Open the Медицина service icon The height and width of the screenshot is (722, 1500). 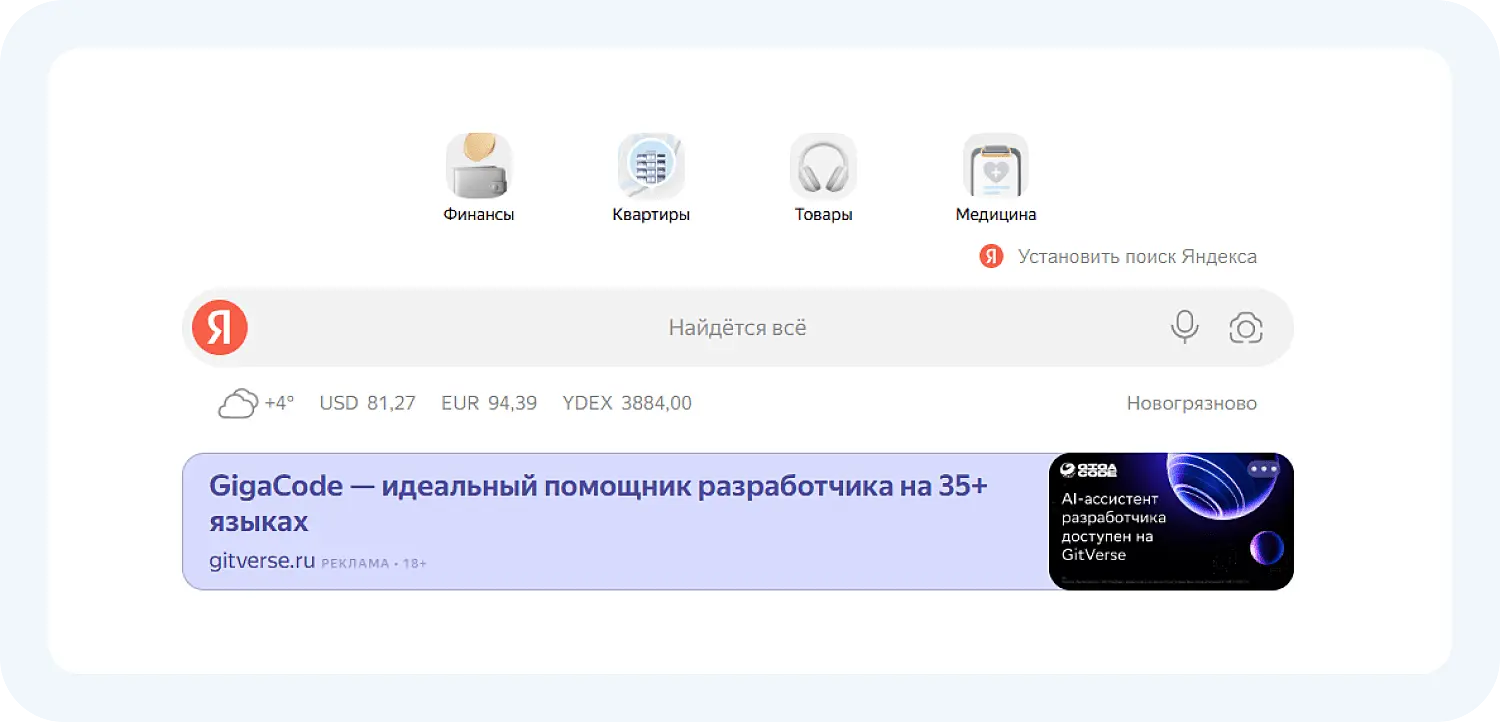[x=995, y=167]
